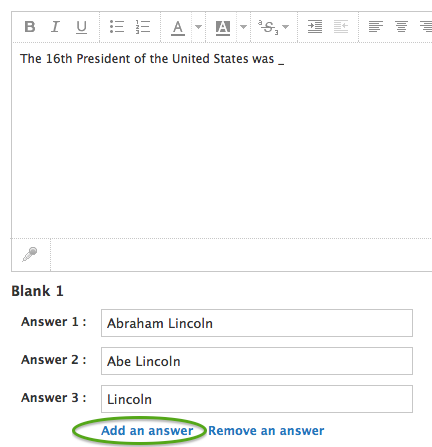
Task: Toggle bold formatting
Action: 30,27
